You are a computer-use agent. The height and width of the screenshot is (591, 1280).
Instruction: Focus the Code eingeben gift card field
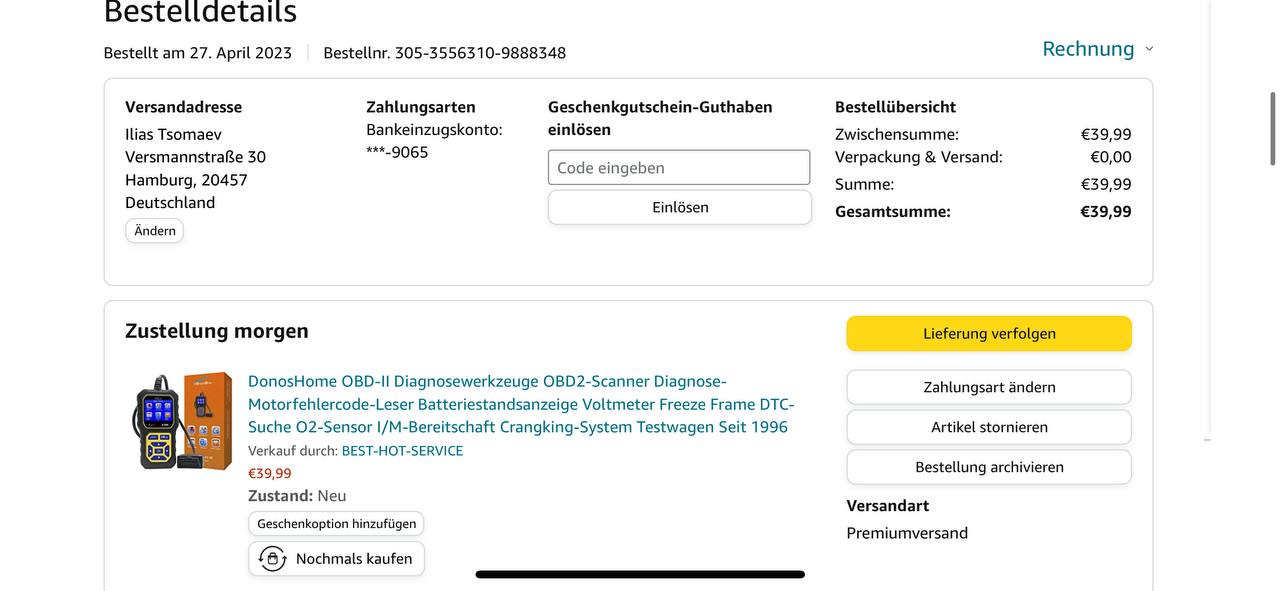coord(678,168)
